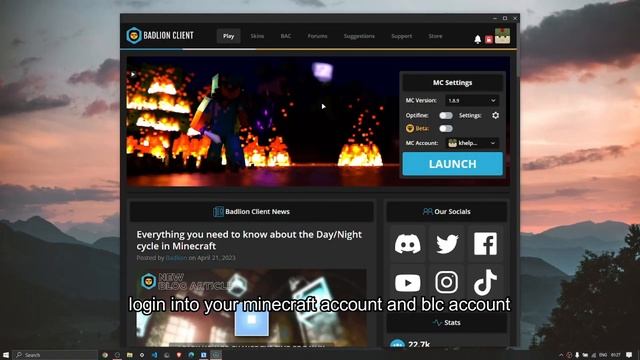
Task: Open the Support tab
Action: point(402,36)
